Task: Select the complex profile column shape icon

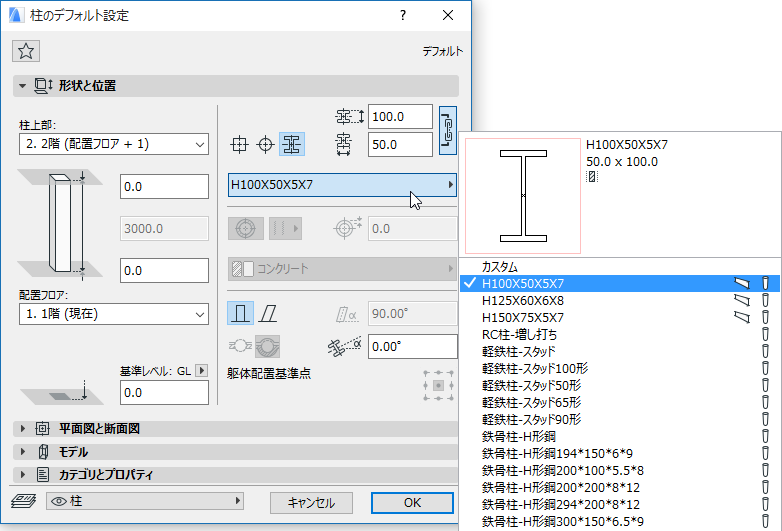Action: pyautogui.click(x=292, y=145)
